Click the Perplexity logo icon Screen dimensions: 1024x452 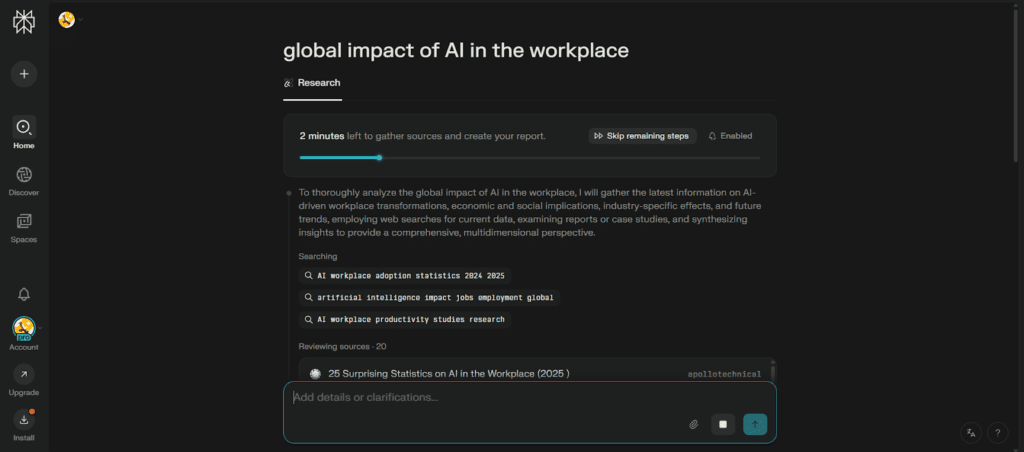pos(23,23)
